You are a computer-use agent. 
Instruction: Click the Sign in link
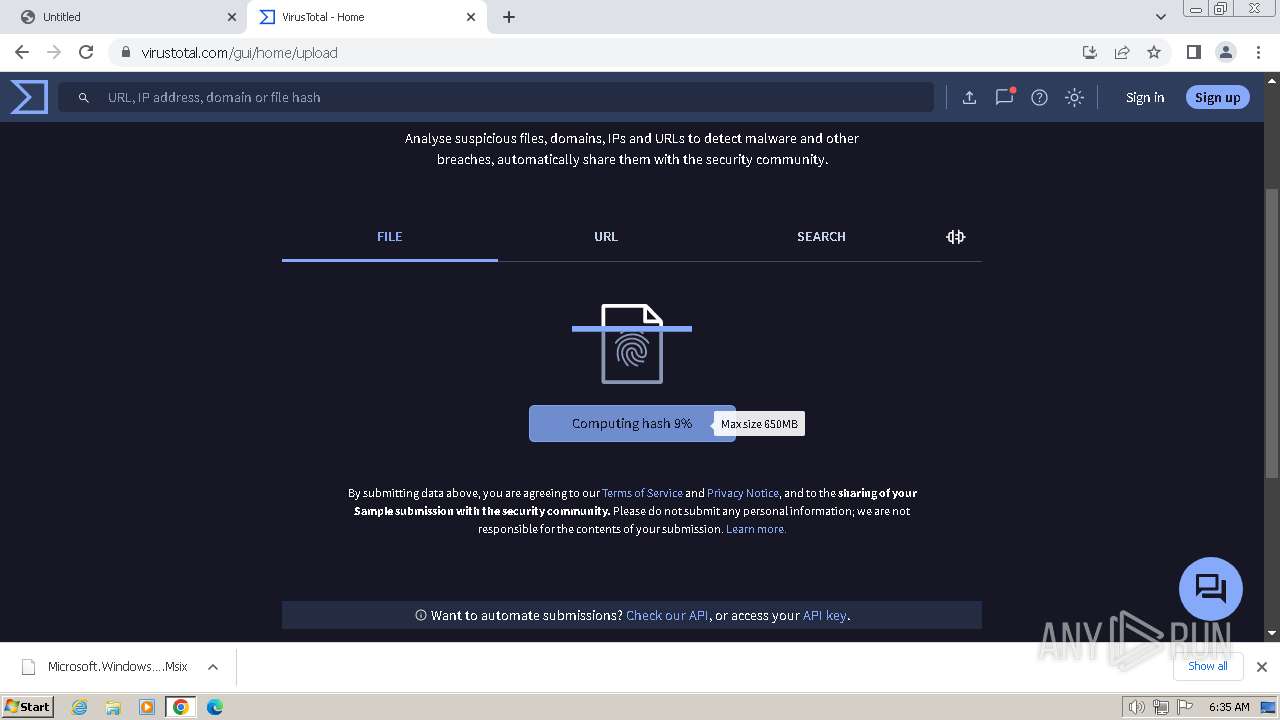pyautogui.click(x=1145, y=97)
